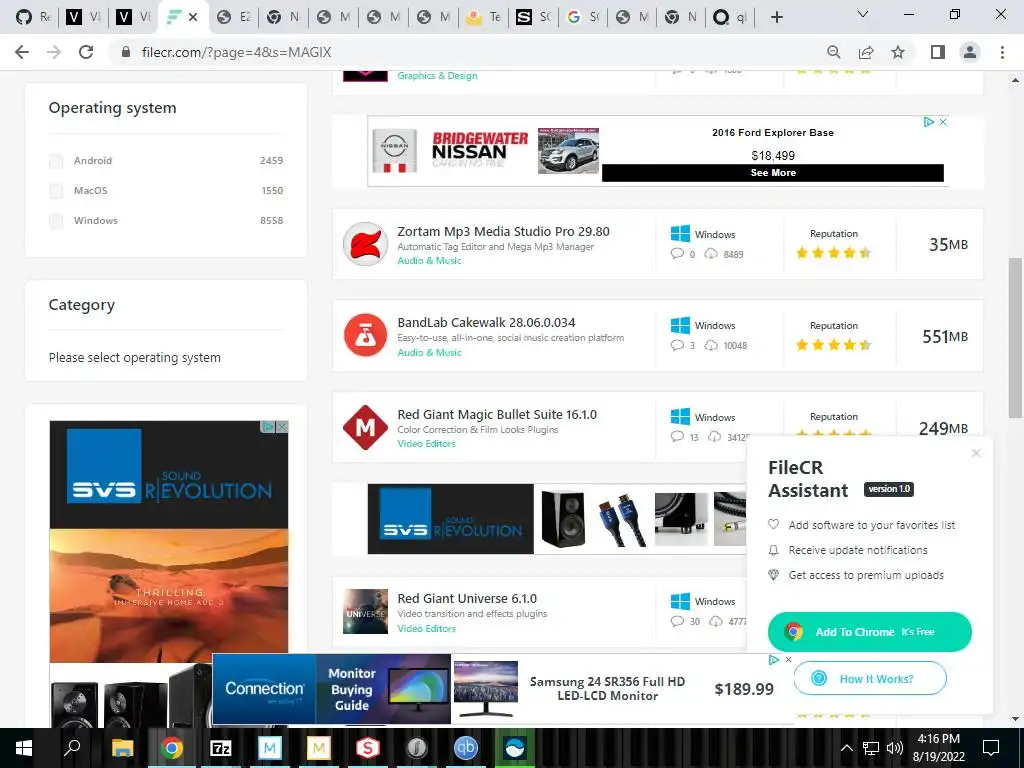This screenshot has width=1024, height=768.
Task: Check the MacOS operating system filter
Action: click(56, 191)
